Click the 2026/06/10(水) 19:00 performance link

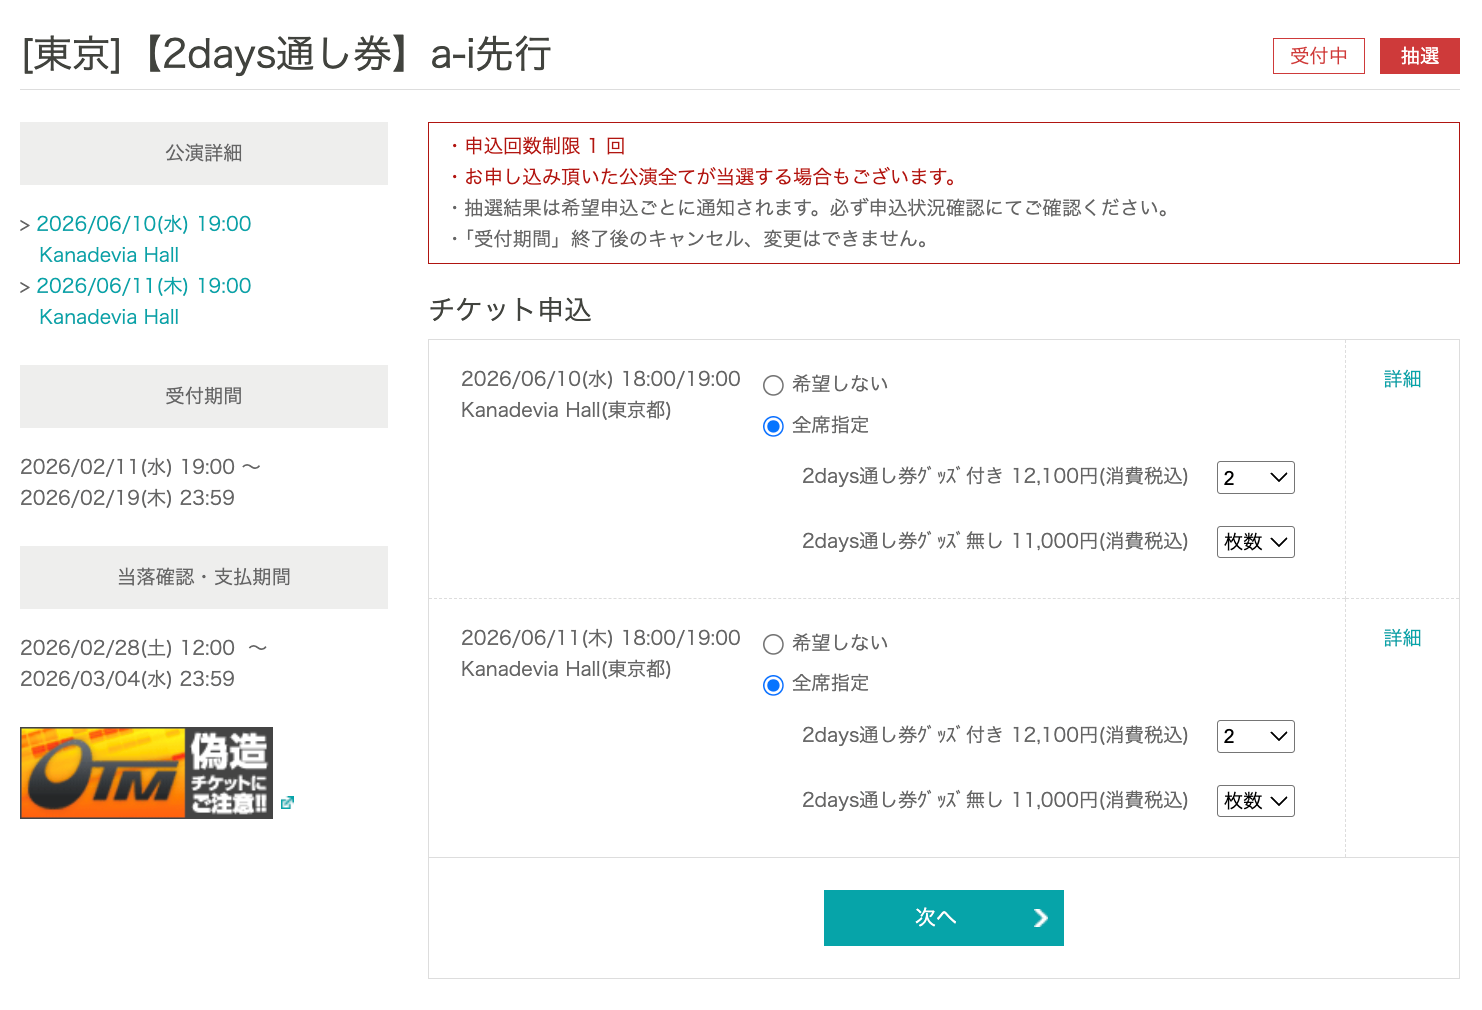[144, 224]
